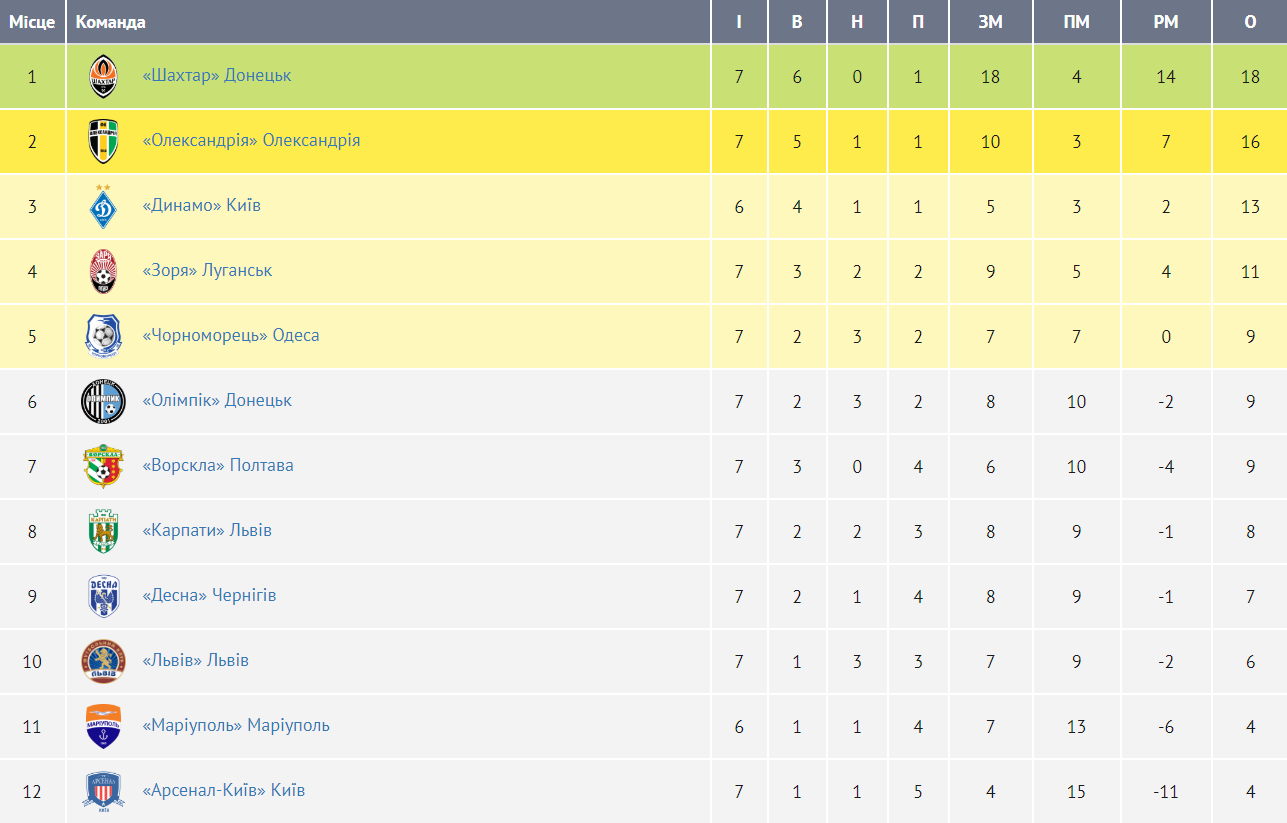The image size is (1287, 823).
Task: Click the Desna Chernihiv club logo
Action: click(x=103, y=596)
